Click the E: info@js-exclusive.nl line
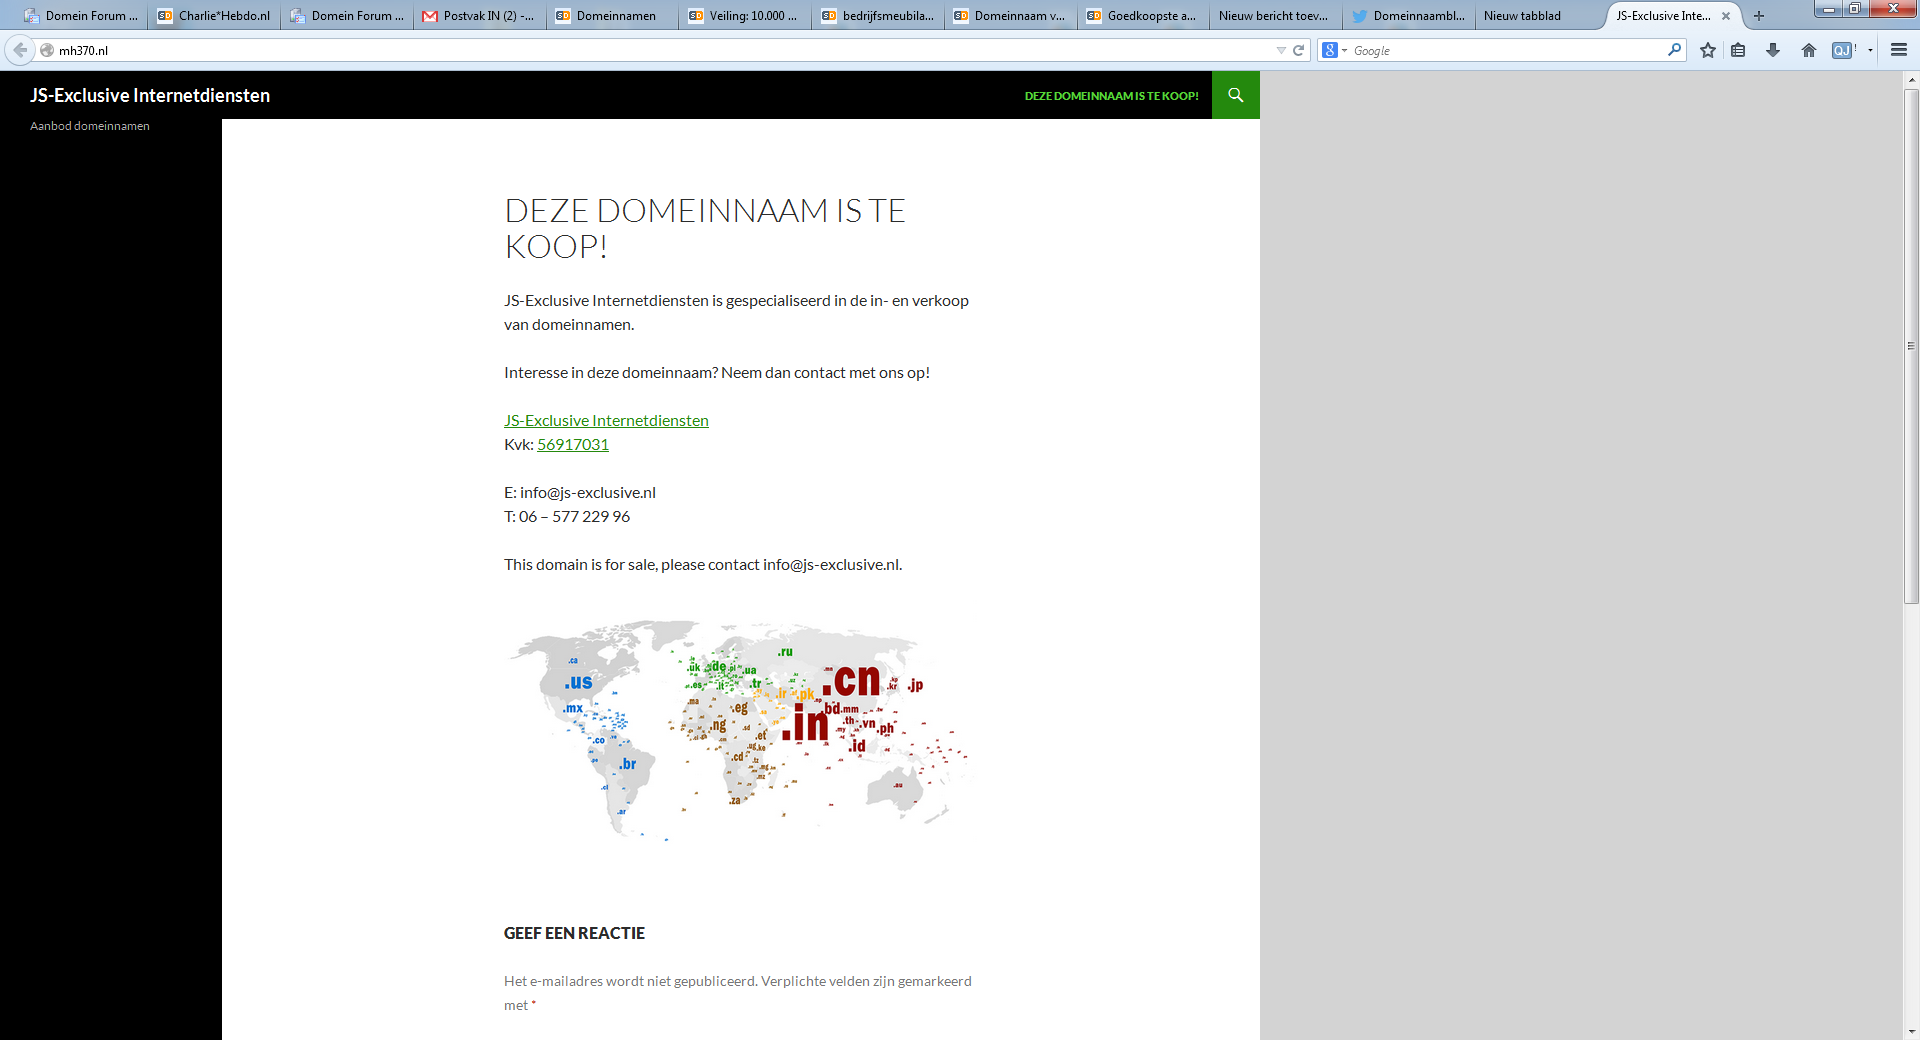The height and width of the screenshot is (1040, 1920). coord(580,492)
